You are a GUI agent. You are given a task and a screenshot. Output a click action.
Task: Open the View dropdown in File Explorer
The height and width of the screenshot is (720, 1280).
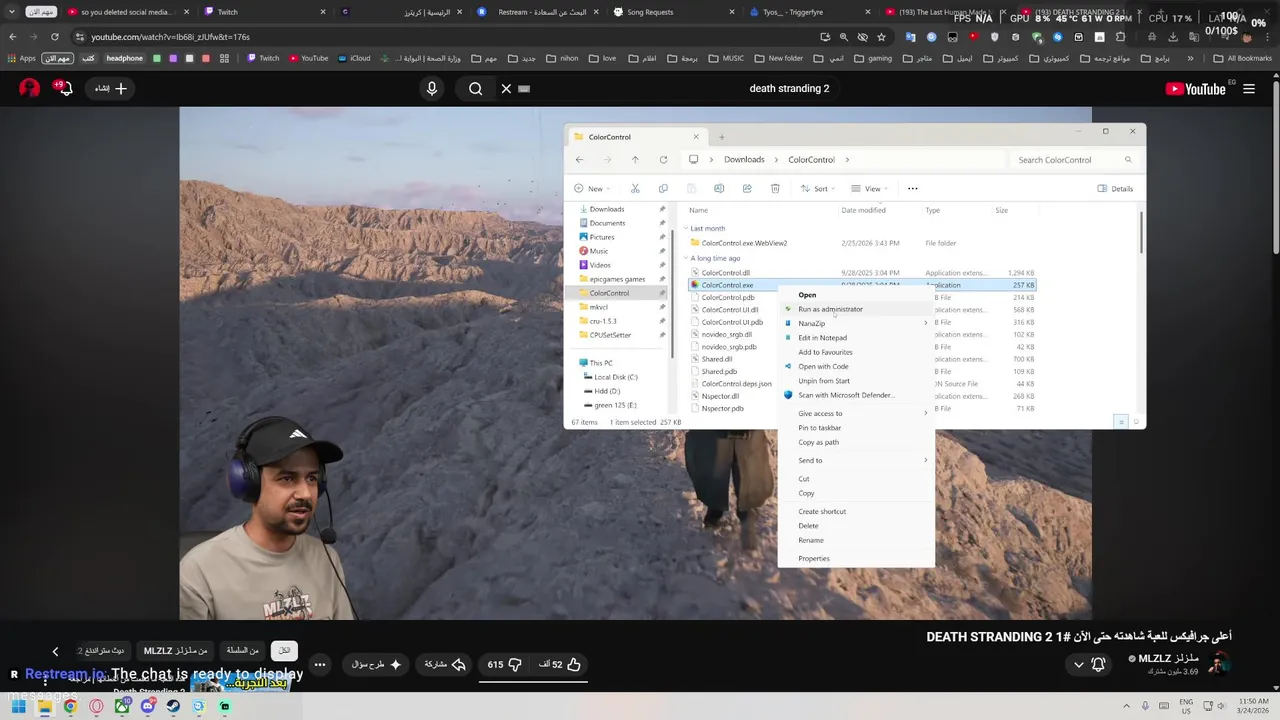[x=869, y=189]
